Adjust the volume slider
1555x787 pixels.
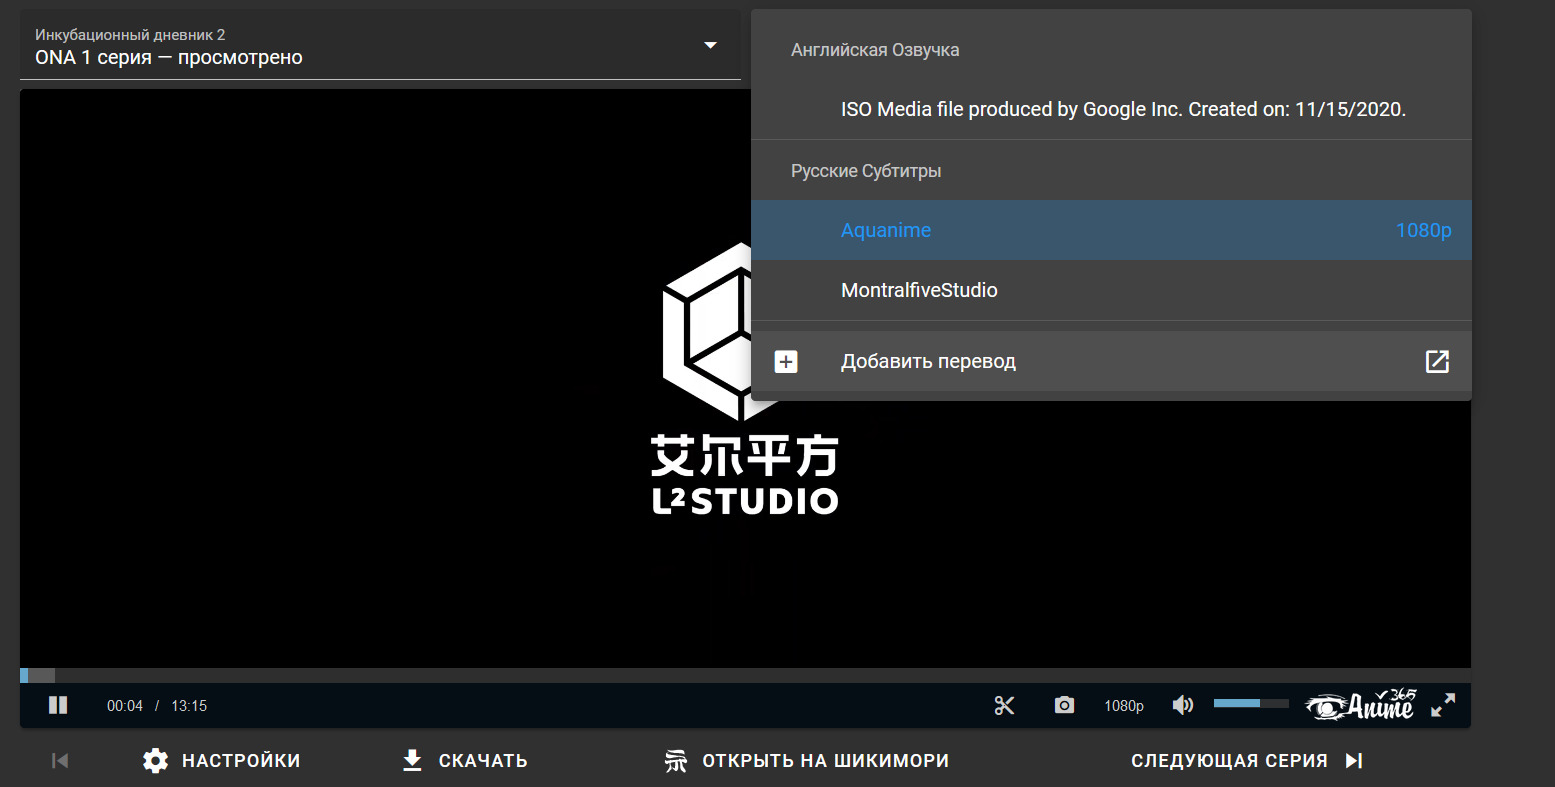[1250, 704]
